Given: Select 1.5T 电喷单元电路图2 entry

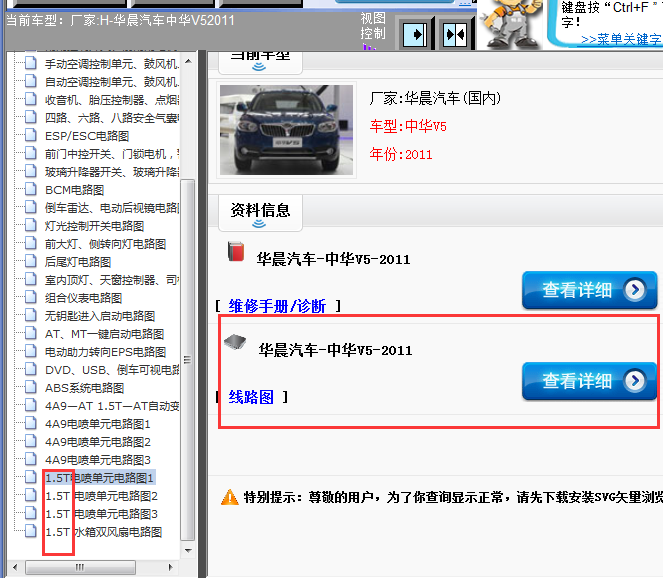Looking at the screenshot, I should coord(101,496).
